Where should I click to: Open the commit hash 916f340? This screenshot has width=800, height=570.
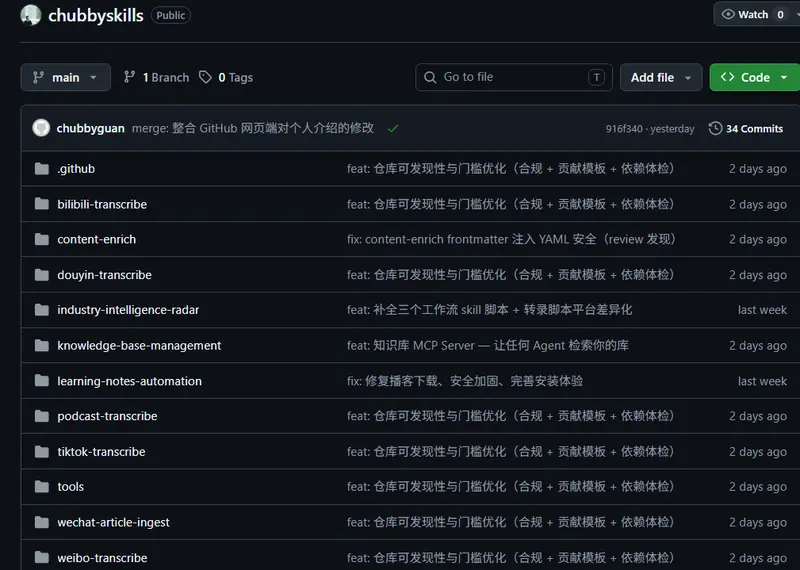pos(624,129)
